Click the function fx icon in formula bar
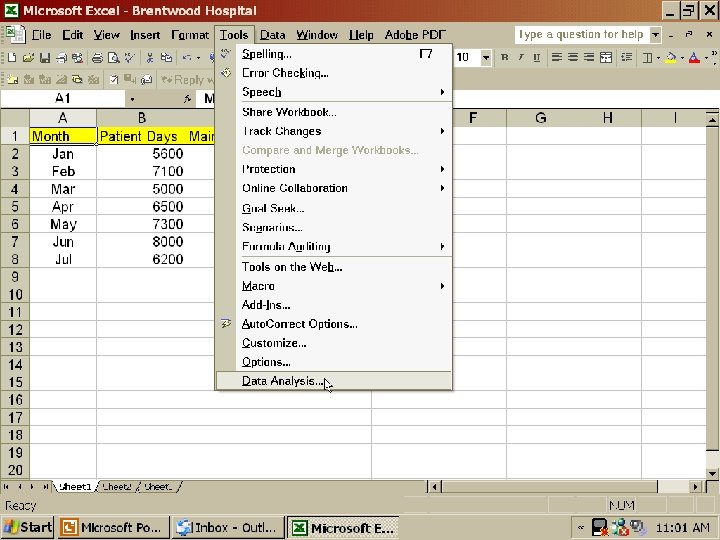Image resolution: width=720 pixels, height=540 pixels. 187,98
